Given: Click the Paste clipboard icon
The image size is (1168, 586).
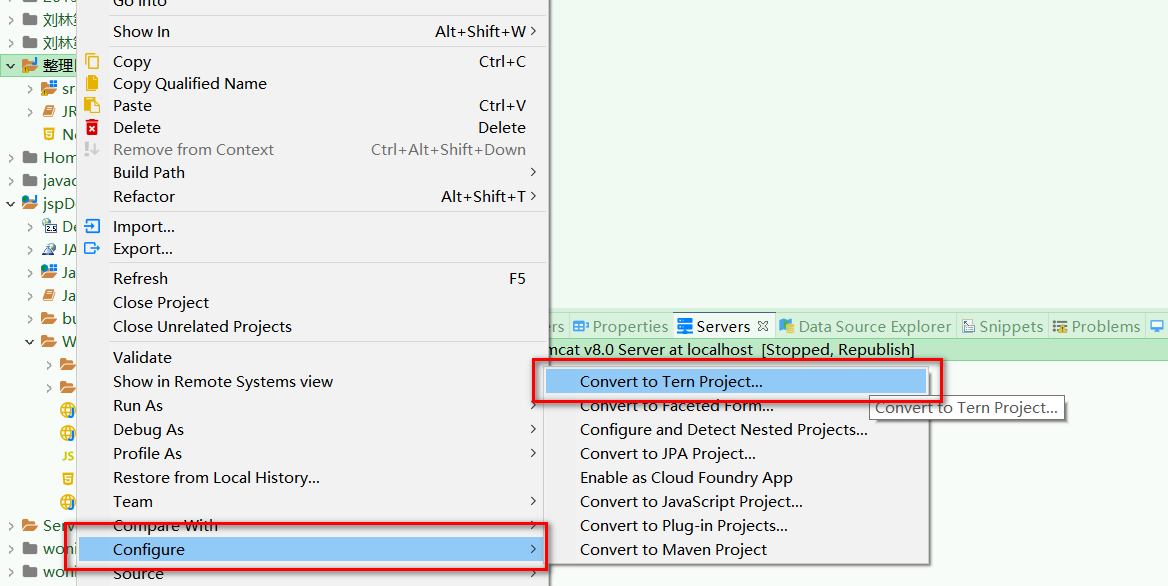Looking at the screenshot, I should [x=92, y=105].
